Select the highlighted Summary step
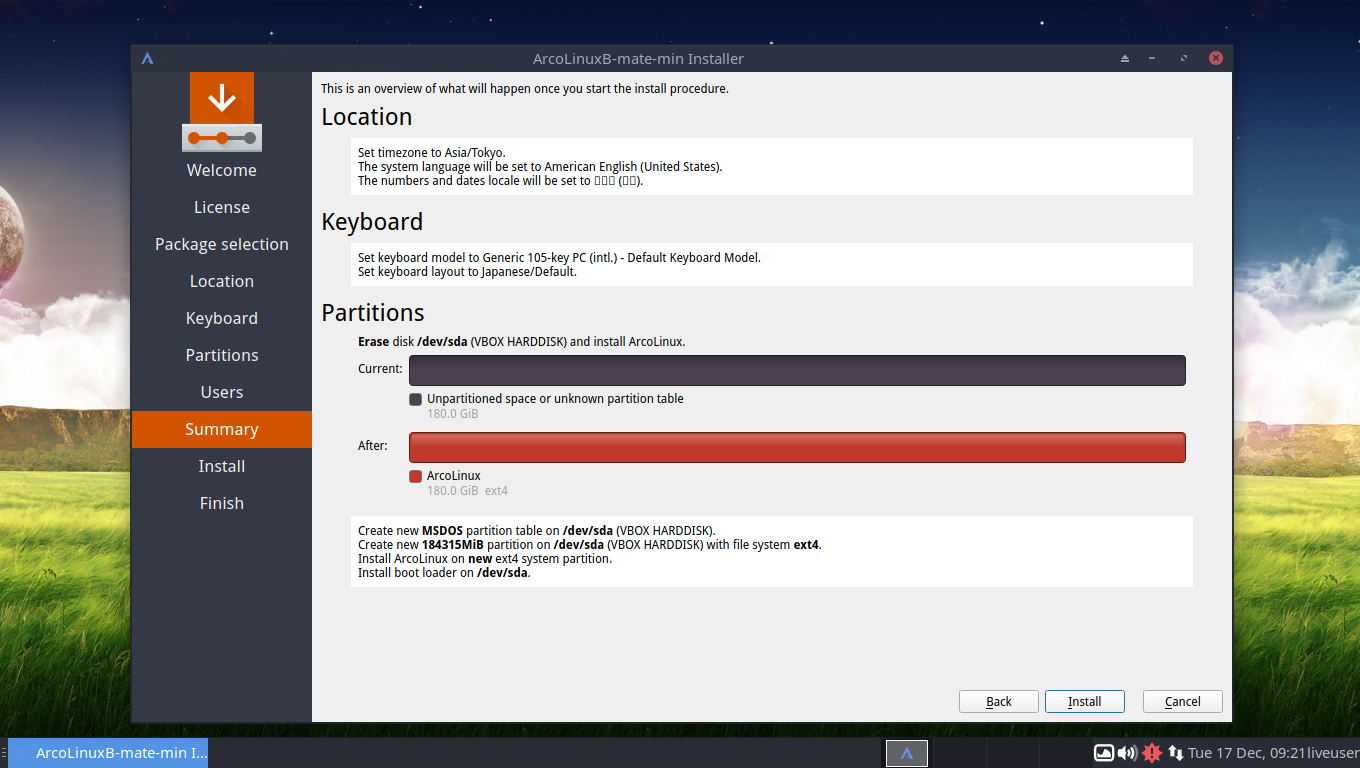 [222, 429]
